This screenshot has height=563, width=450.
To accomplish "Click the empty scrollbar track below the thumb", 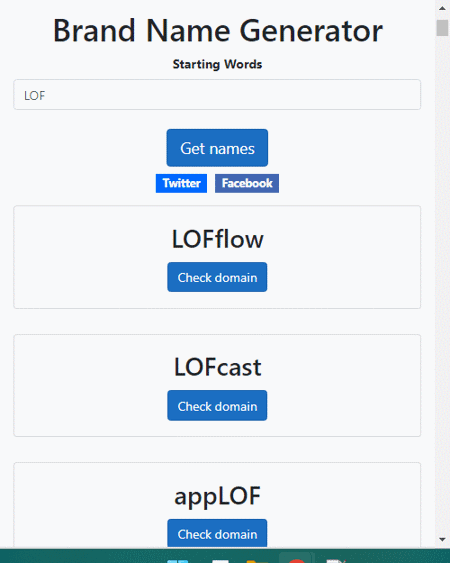I will tap(442, 284).
